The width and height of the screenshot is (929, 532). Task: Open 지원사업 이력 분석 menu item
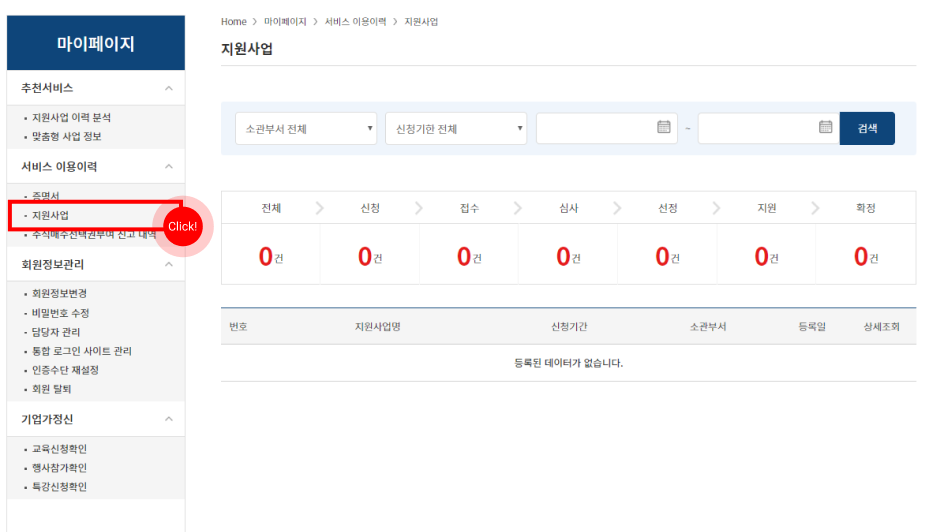(71, 117)
